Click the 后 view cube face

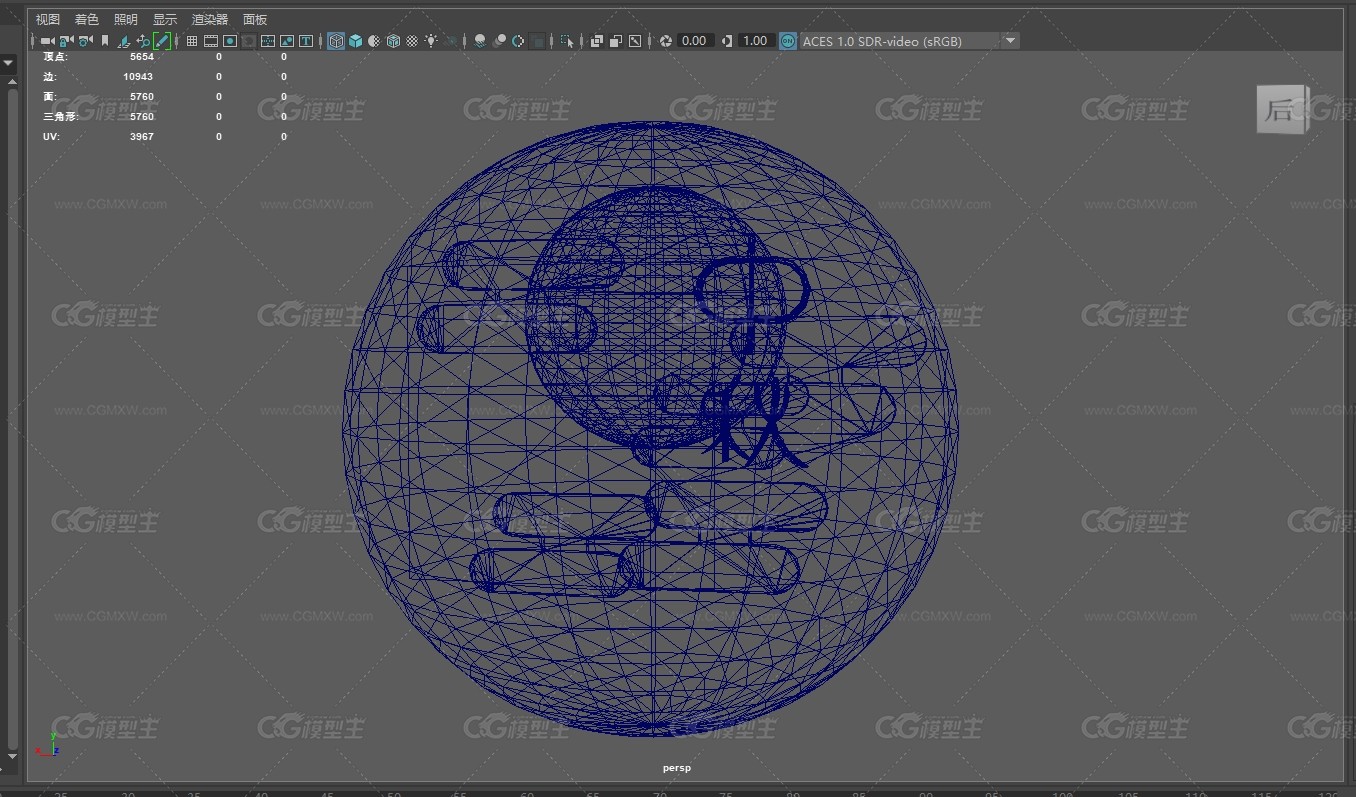[1281, 110]
